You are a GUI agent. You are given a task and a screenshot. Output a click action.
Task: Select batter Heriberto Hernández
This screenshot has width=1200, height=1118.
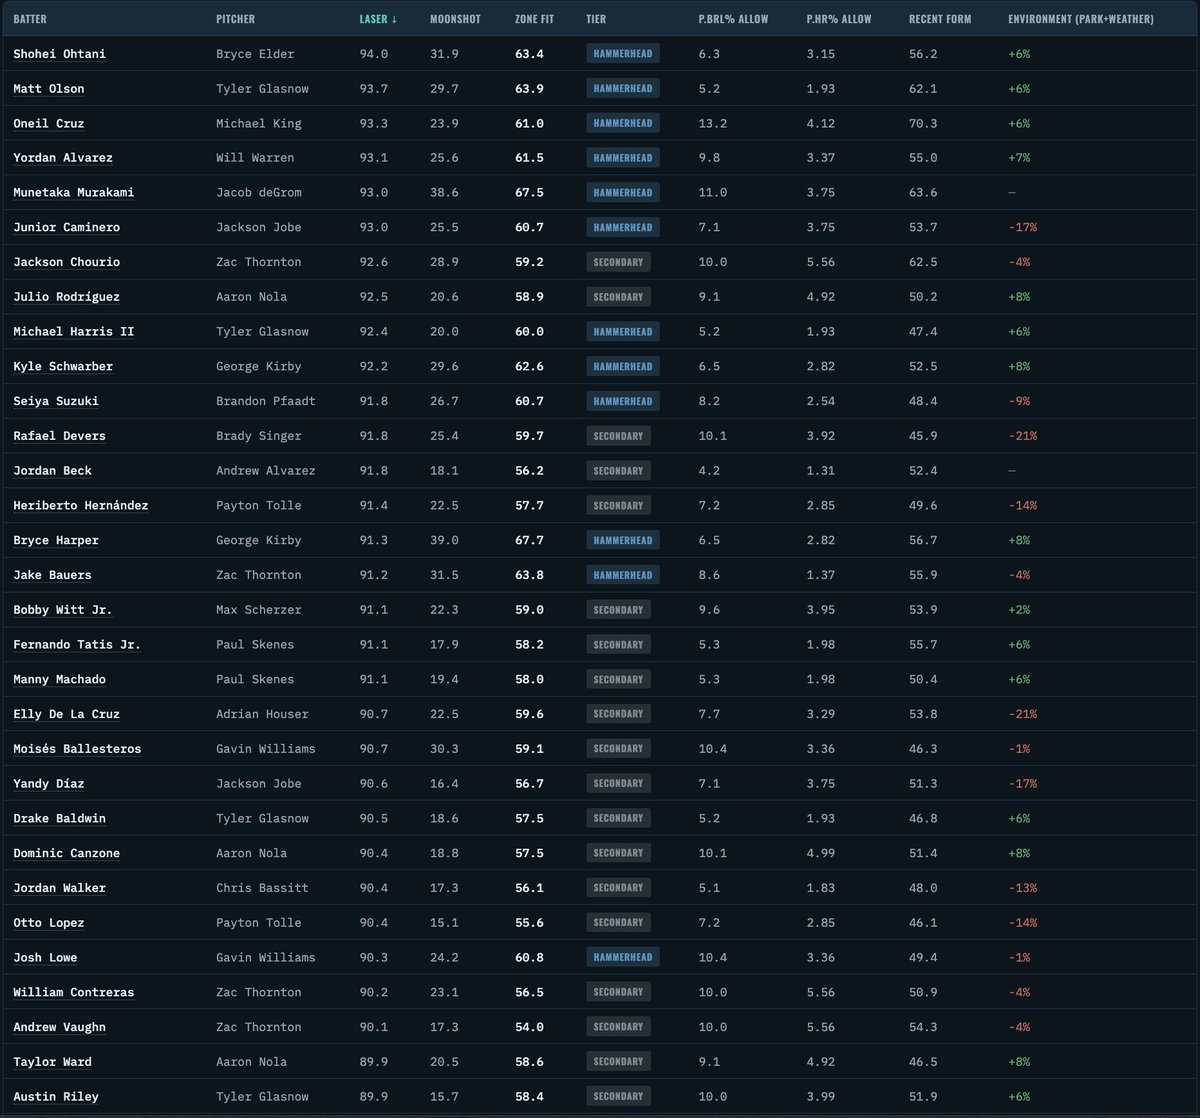tap(80, 506)
